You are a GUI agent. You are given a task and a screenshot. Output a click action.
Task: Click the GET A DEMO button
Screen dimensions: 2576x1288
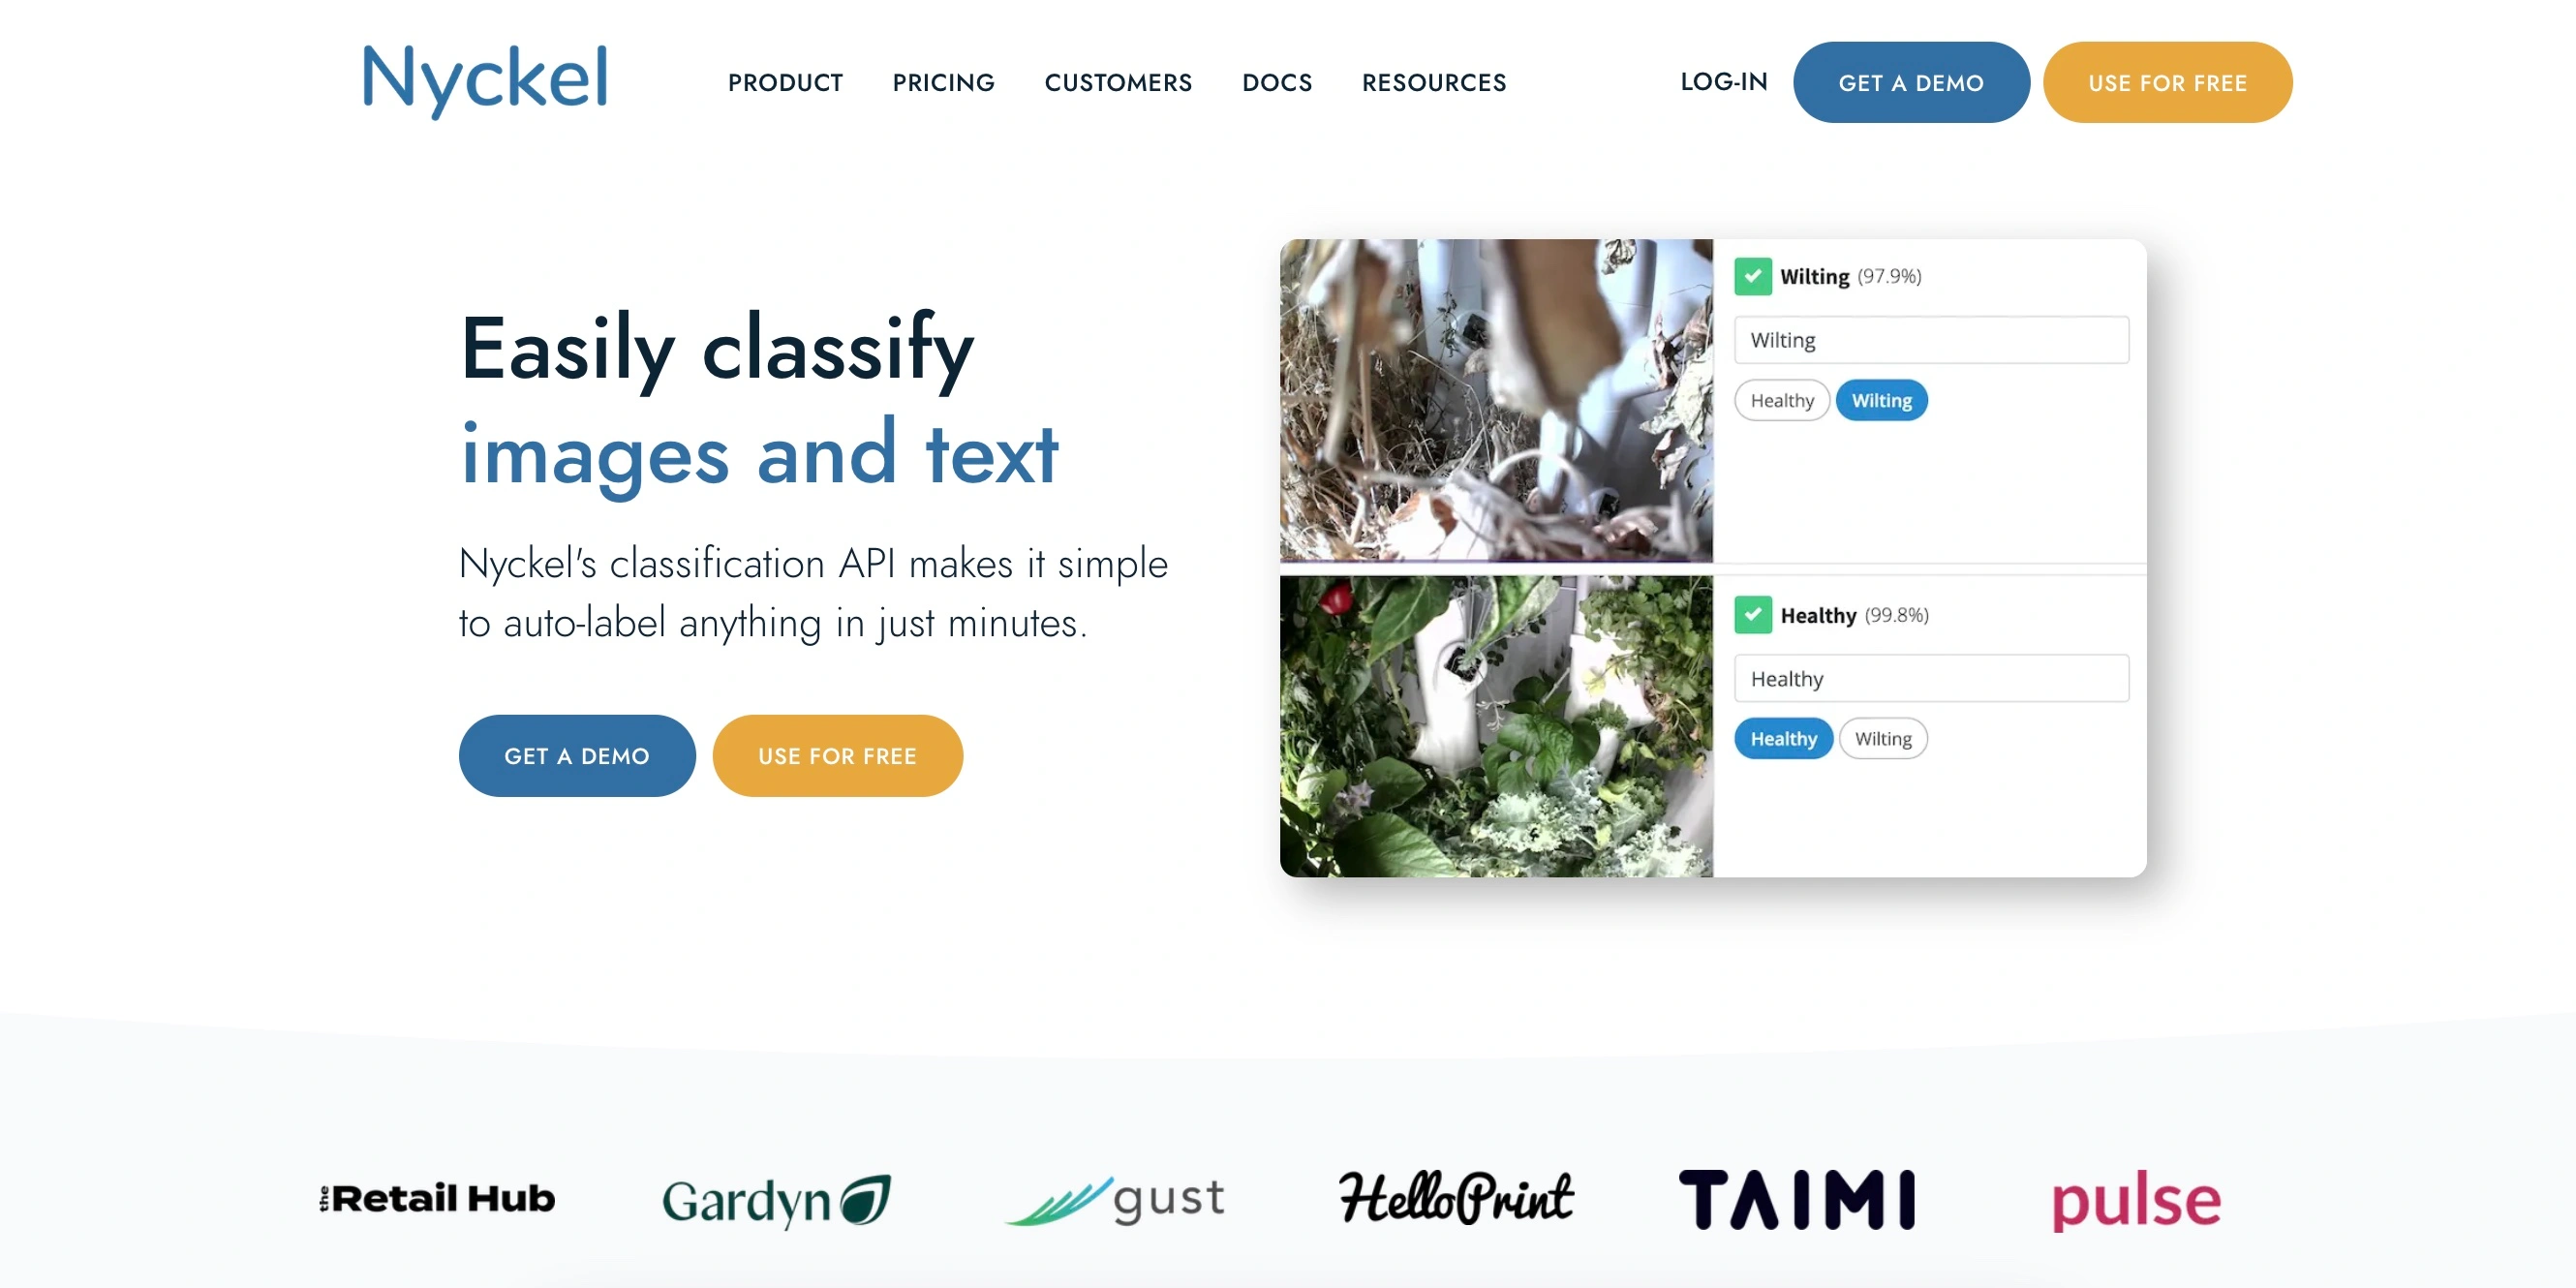(576, 754)
